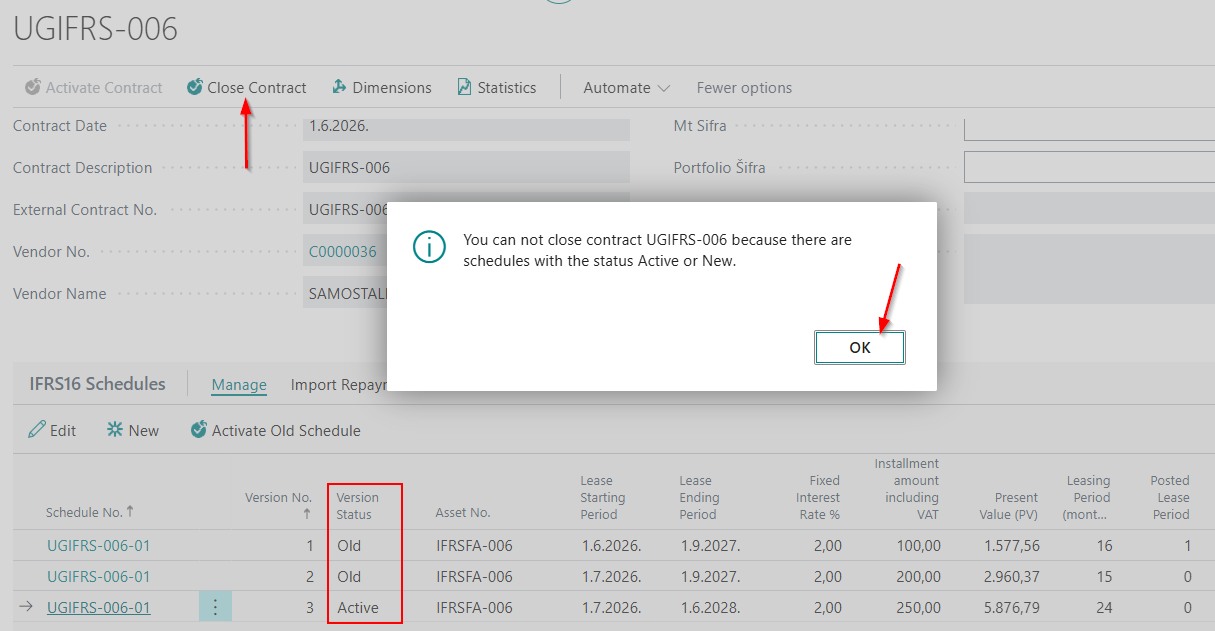Click the Dimensions icon
This screenshot has width=1215, height=631.
pyautogui.click(x=340, y=87)
